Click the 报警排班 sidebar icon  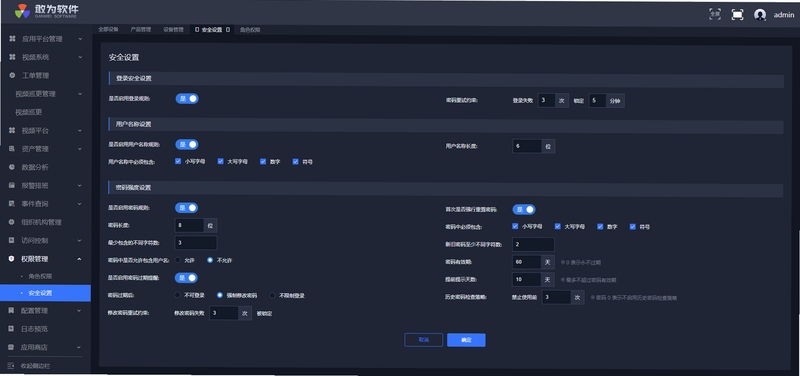click(12, 185)
